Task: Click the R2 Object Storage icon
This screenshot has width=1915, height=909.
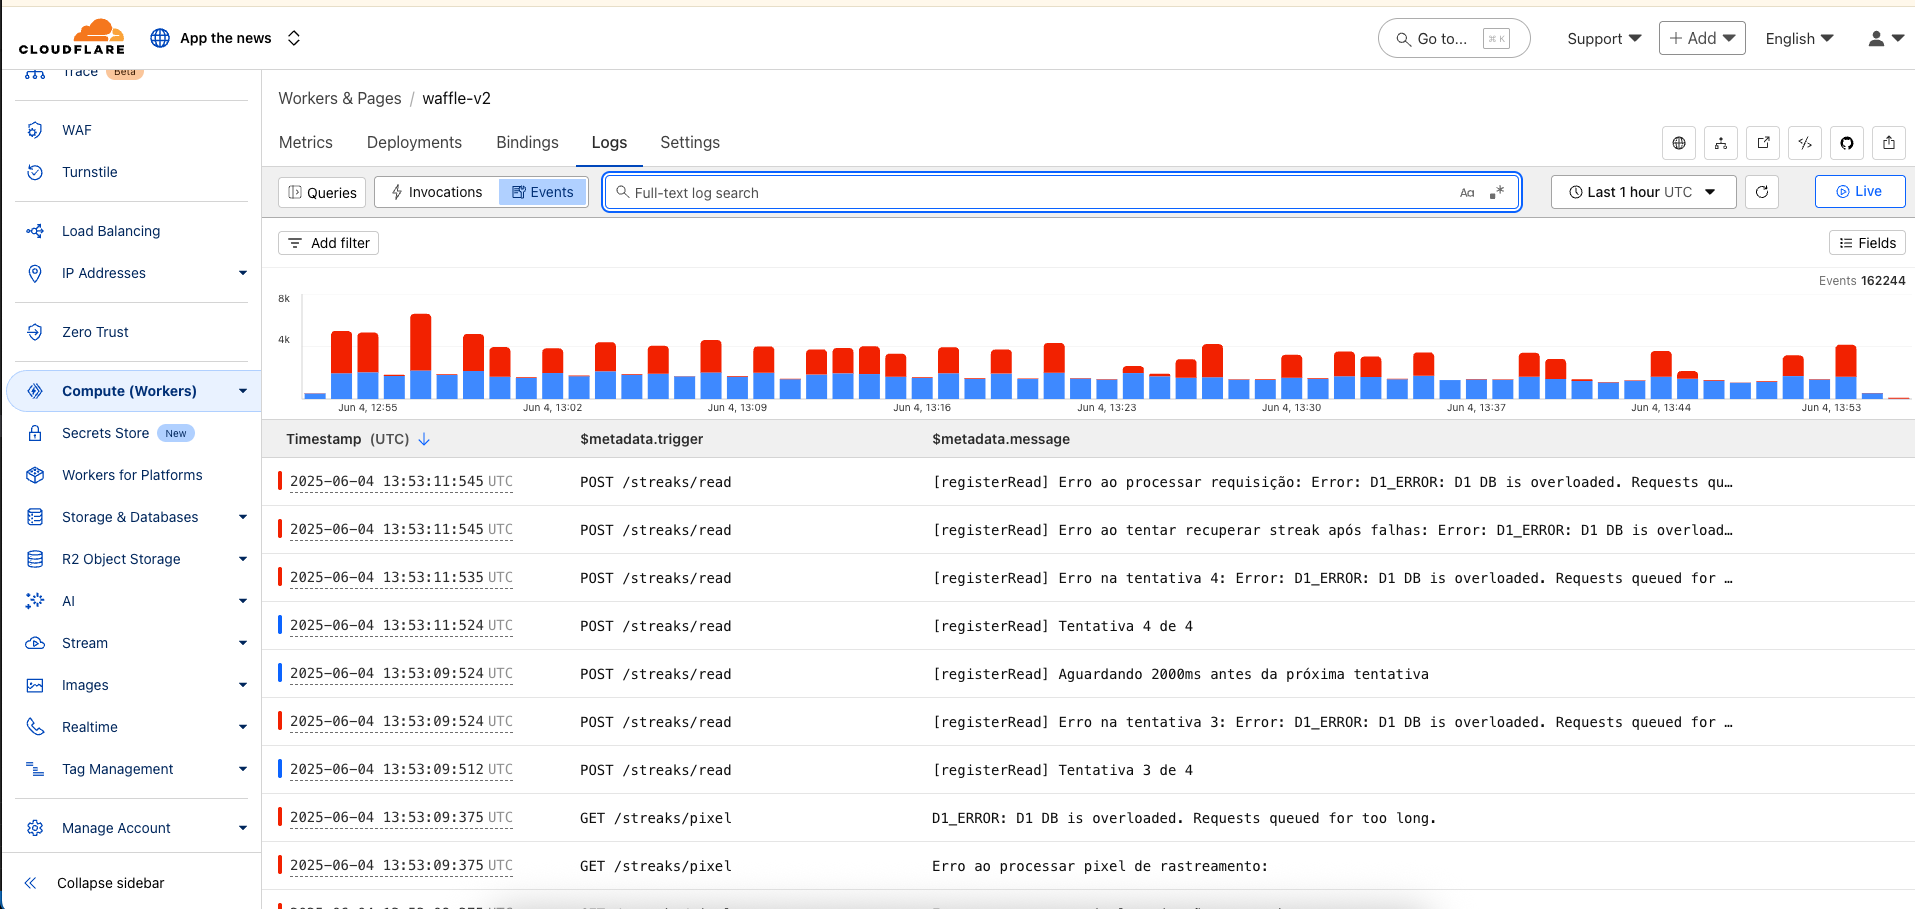Action: tap(35, 559)
